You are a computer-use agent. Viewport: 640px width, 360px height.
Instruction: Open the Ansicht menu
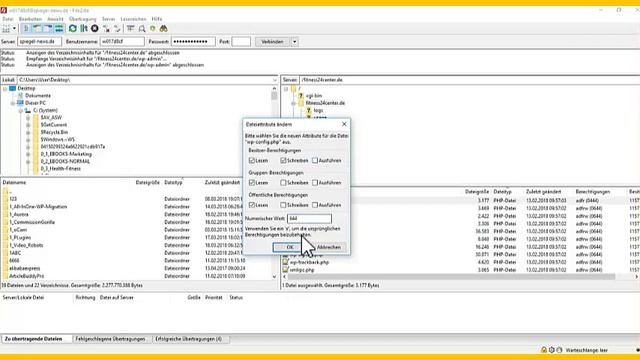(x=55, y=19)
